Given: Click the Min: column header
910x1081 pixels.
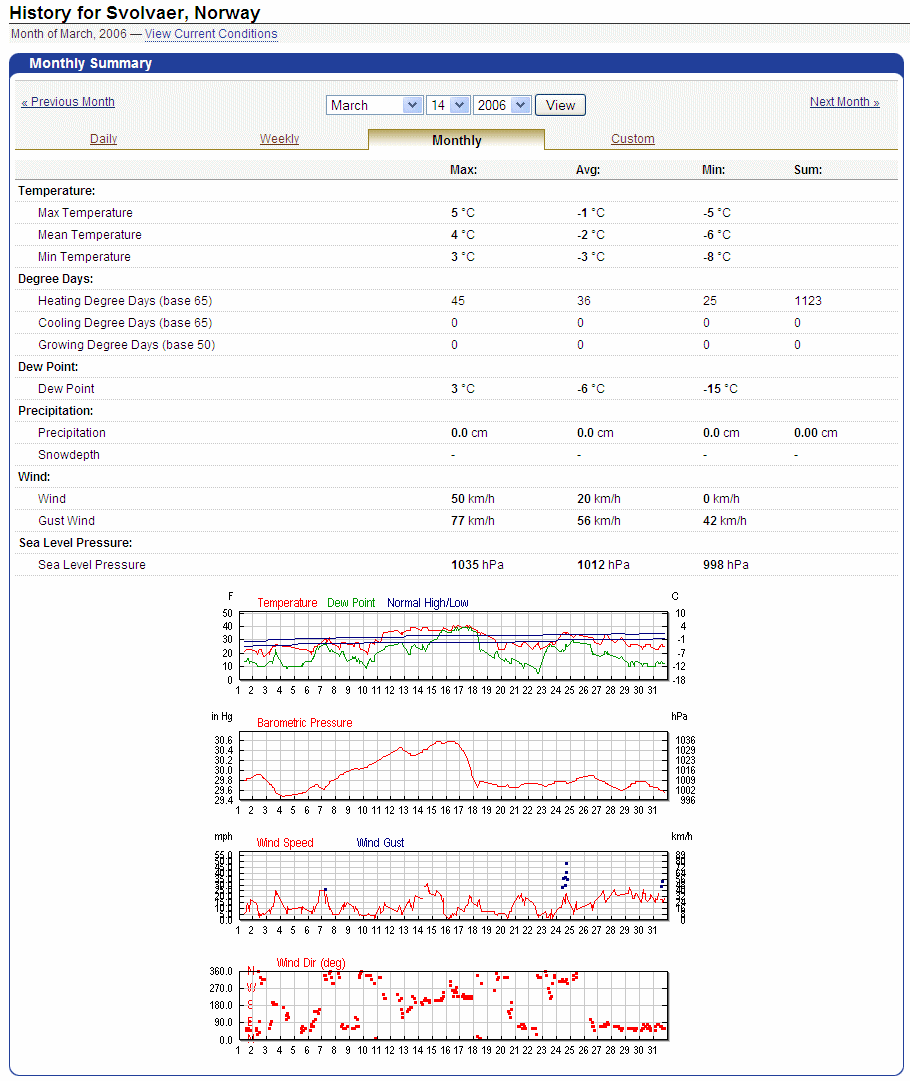Looking at the screenshot, I should coord(714,170).
